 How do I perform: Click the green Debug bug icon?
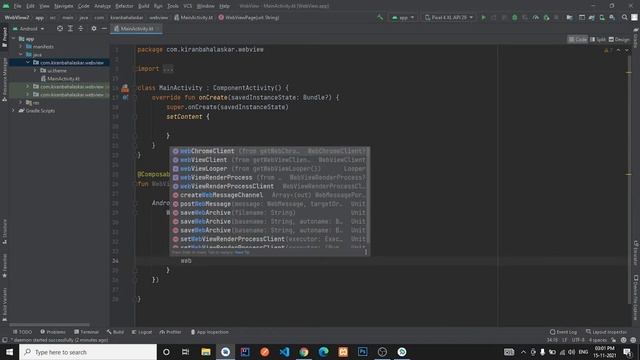[x=515, y=18]
